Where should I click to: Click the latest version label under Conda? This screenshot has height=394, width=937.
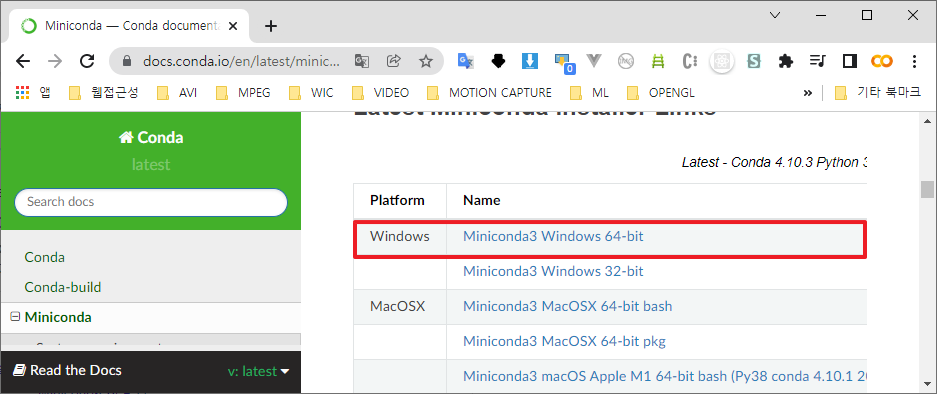click(x=151, y=164)
